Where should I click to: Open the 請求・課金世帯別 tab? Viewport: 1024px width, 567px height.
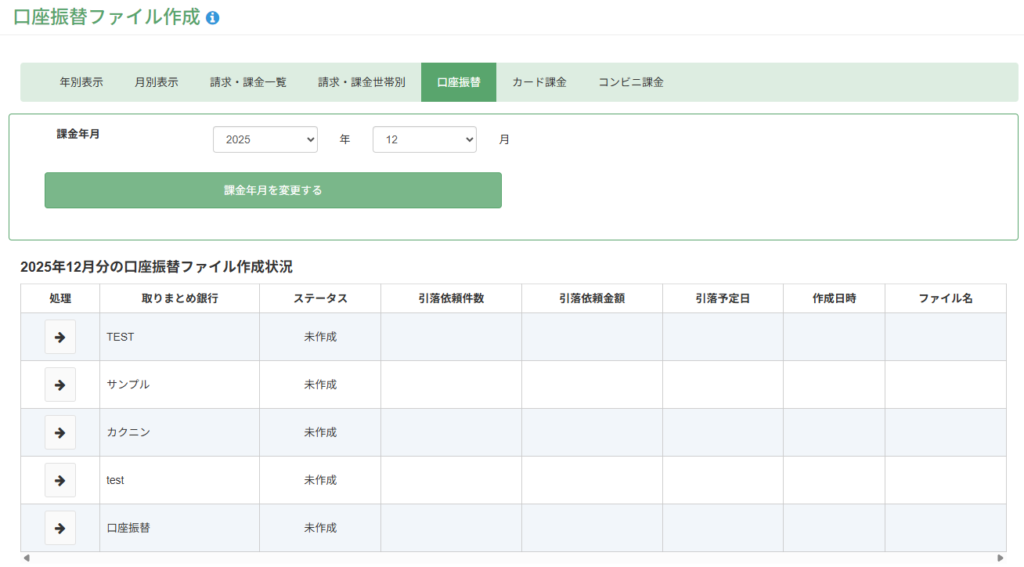click(x=362, y=82)
